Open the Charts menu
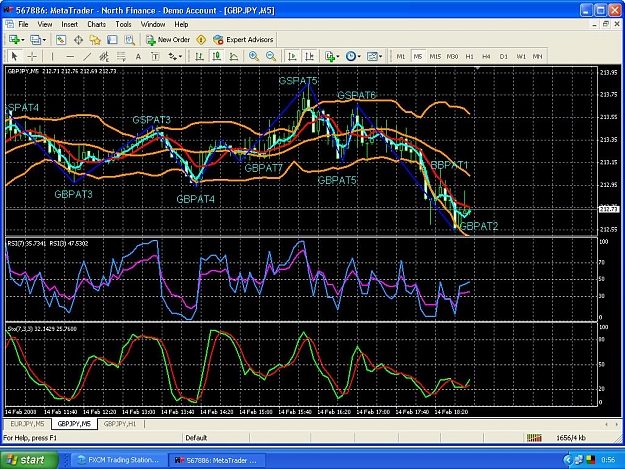Screen dimensions: 625x469 coord(96,24)
